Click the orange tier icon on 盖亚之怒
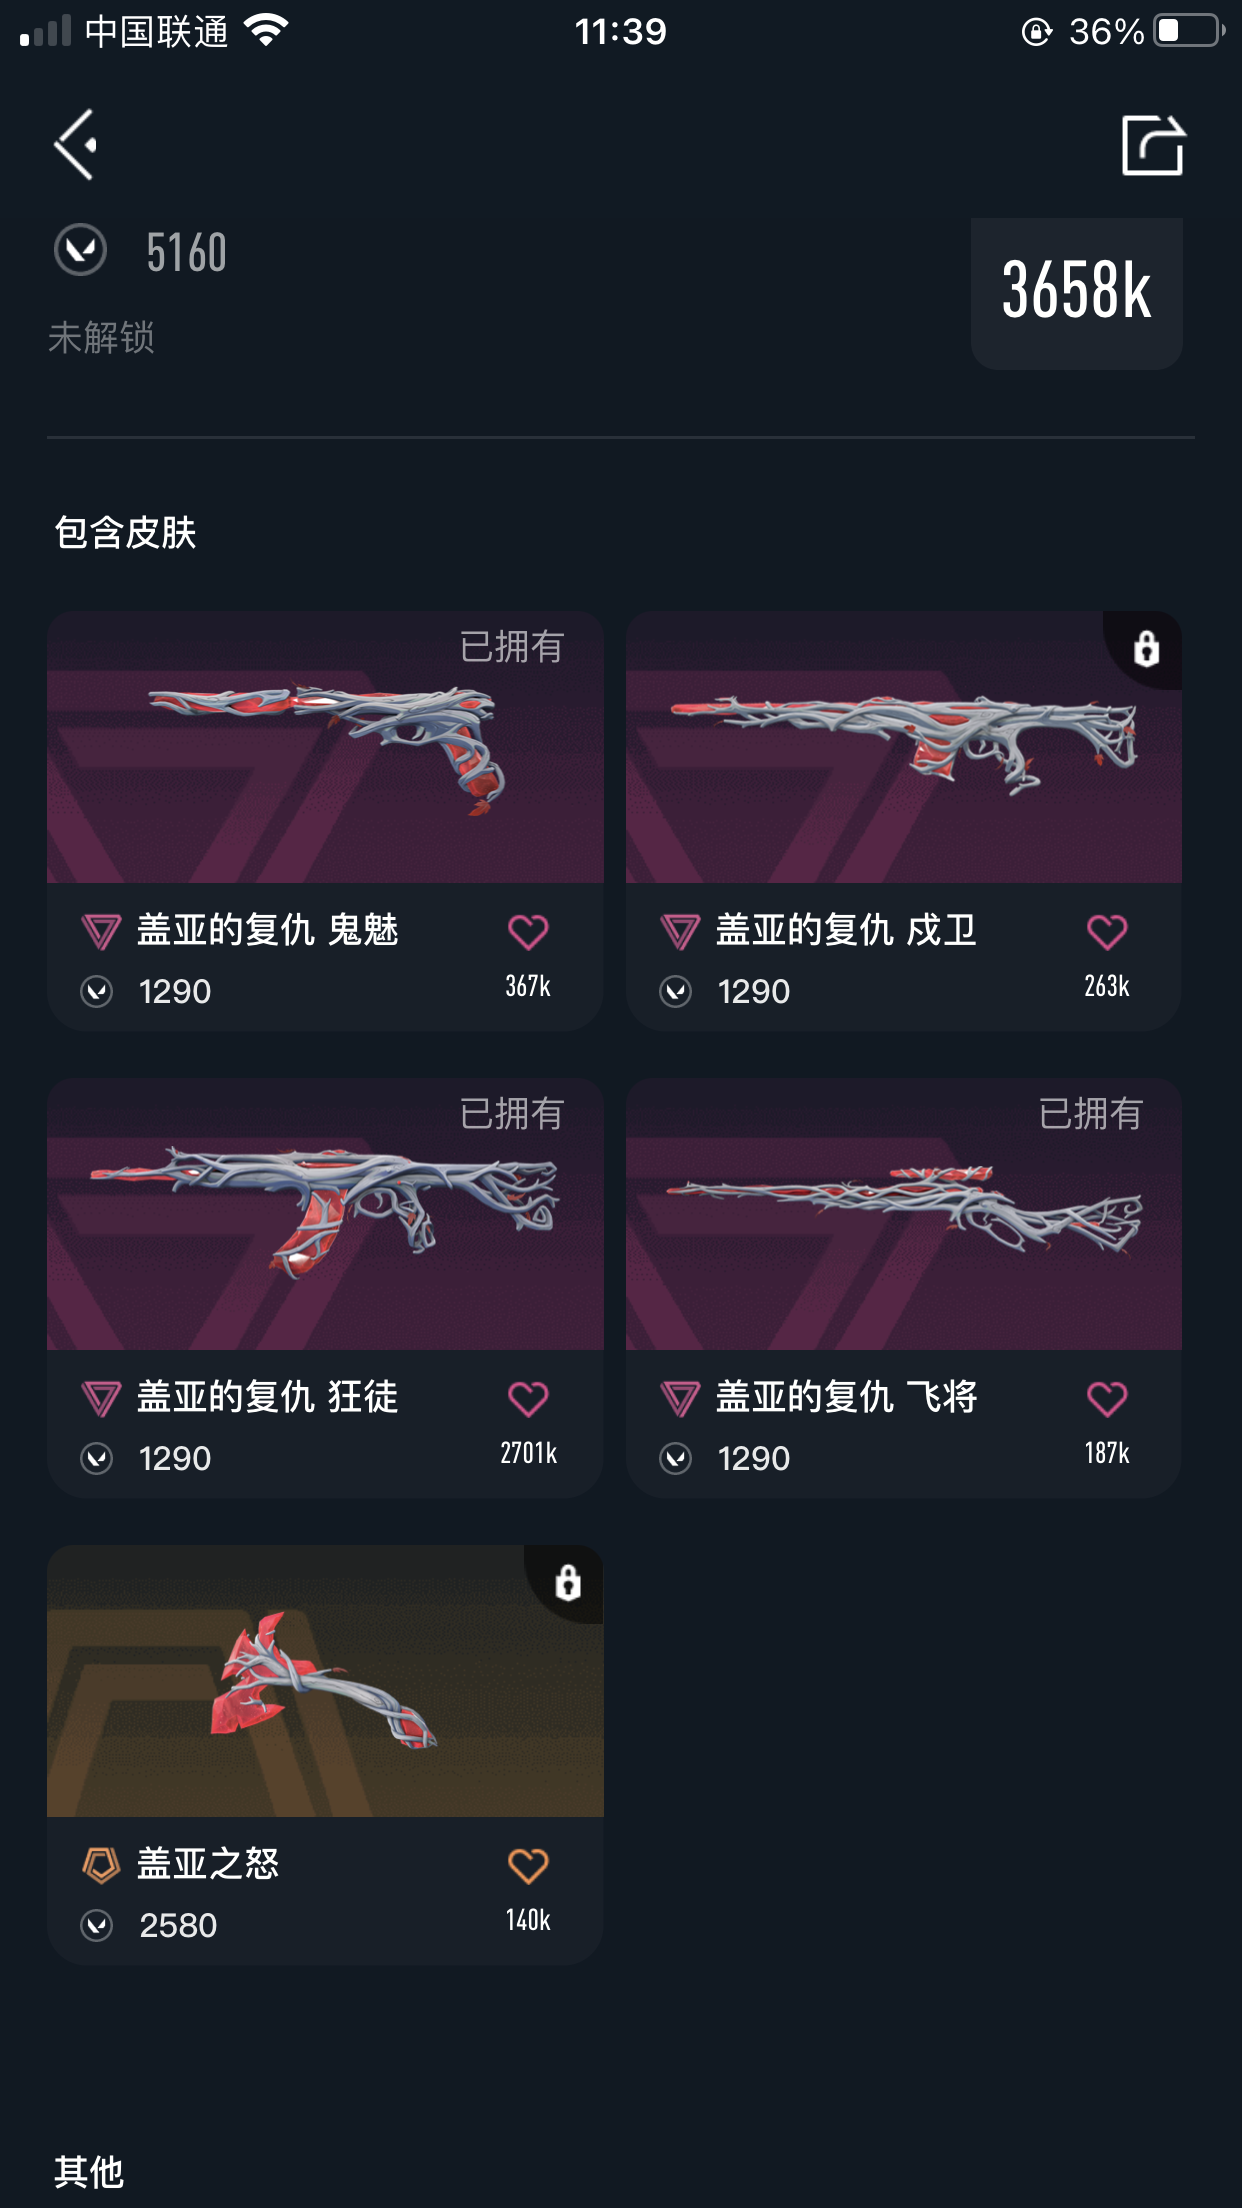This screenshot has width=1242, height=2208. pyautogui.click(x=101, y=1865)
